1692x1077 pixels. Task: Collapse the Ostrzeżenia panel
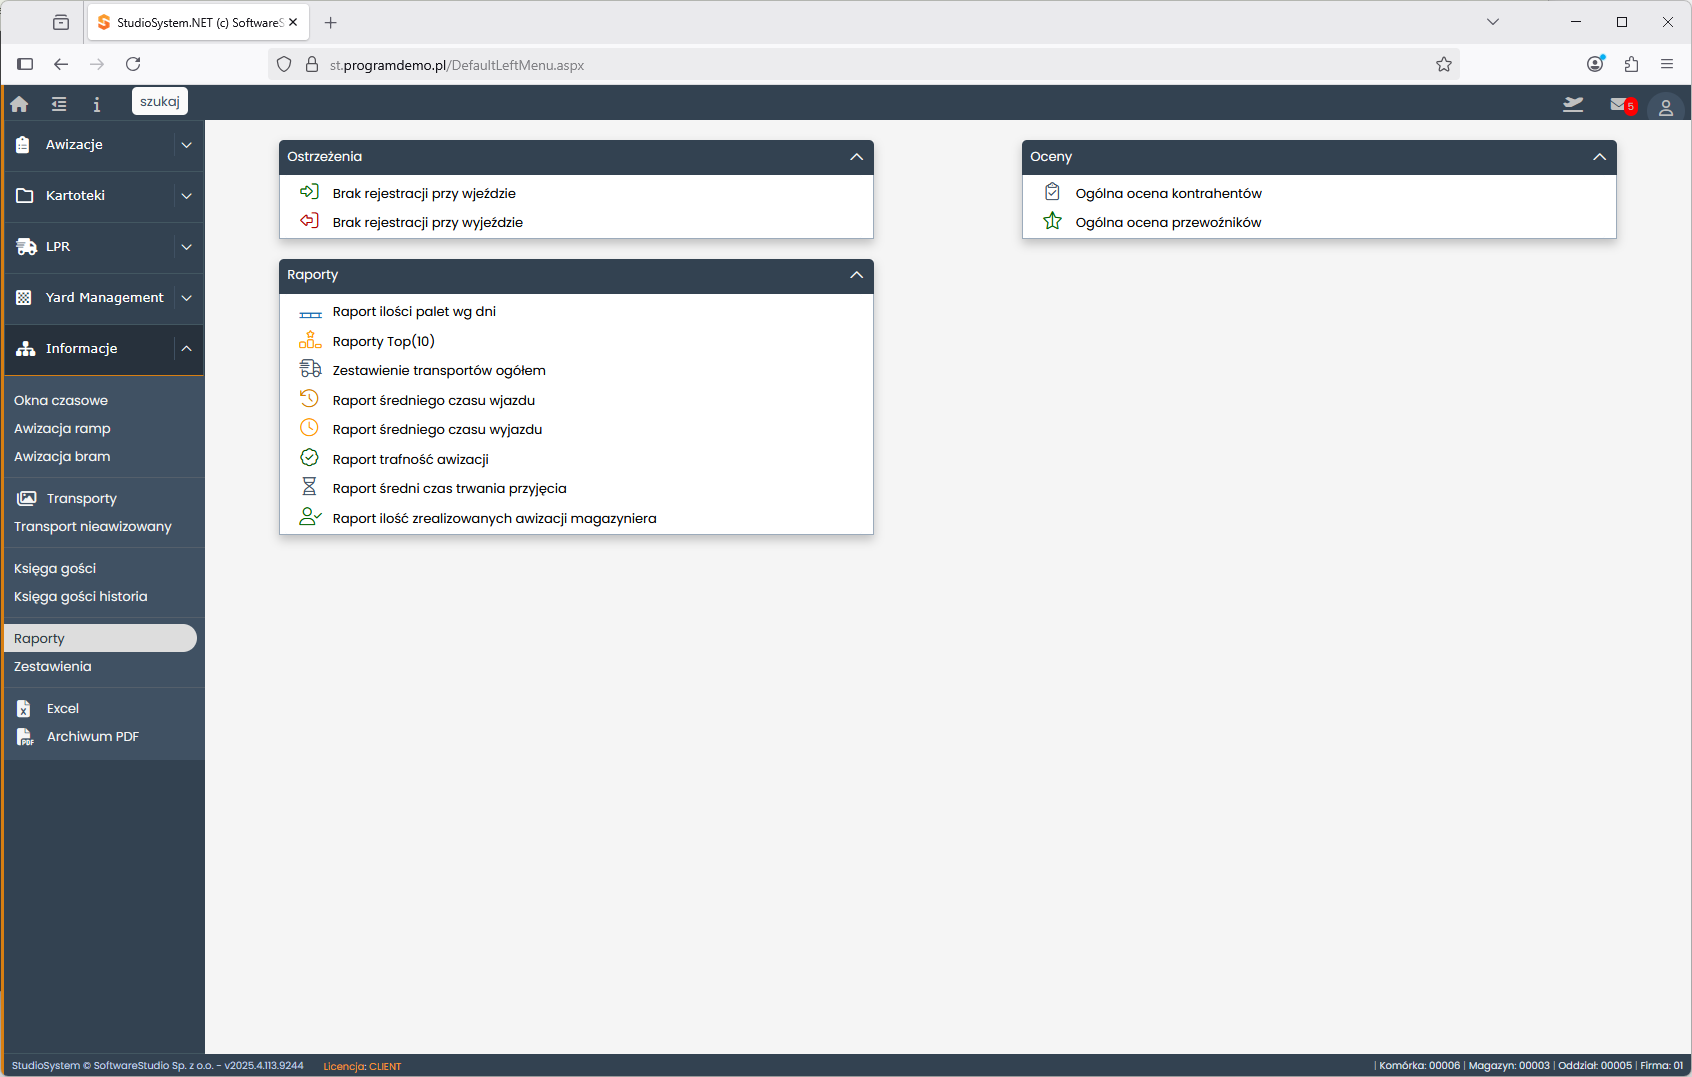tap(856, 157)
